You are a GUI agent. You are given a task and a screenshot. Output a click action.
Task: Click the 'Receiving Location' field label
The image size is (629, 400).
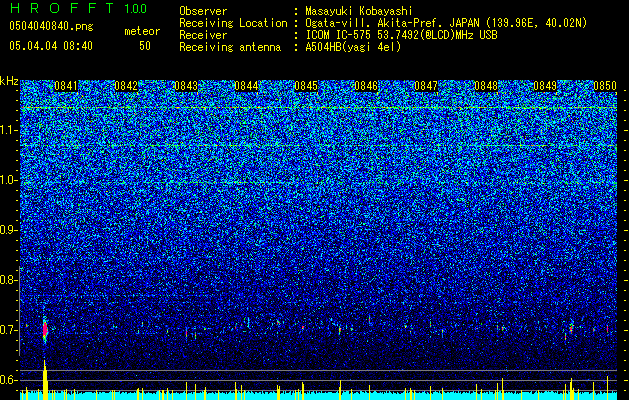point(233,23)
